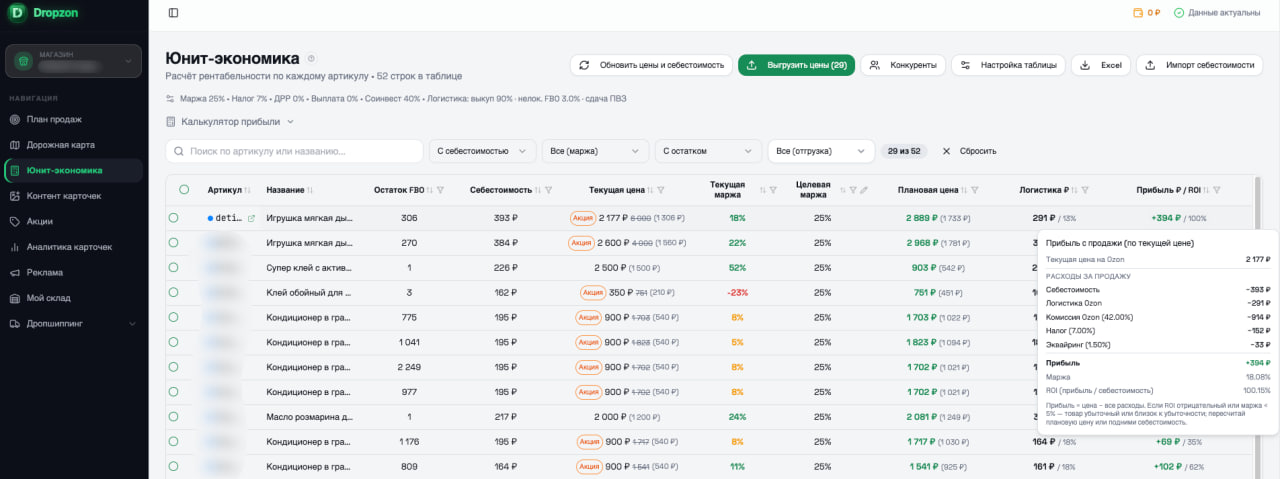Screen dimensions: 1280x479
Task: Toggle the select-all header checkbox
Action: point(184,189)
